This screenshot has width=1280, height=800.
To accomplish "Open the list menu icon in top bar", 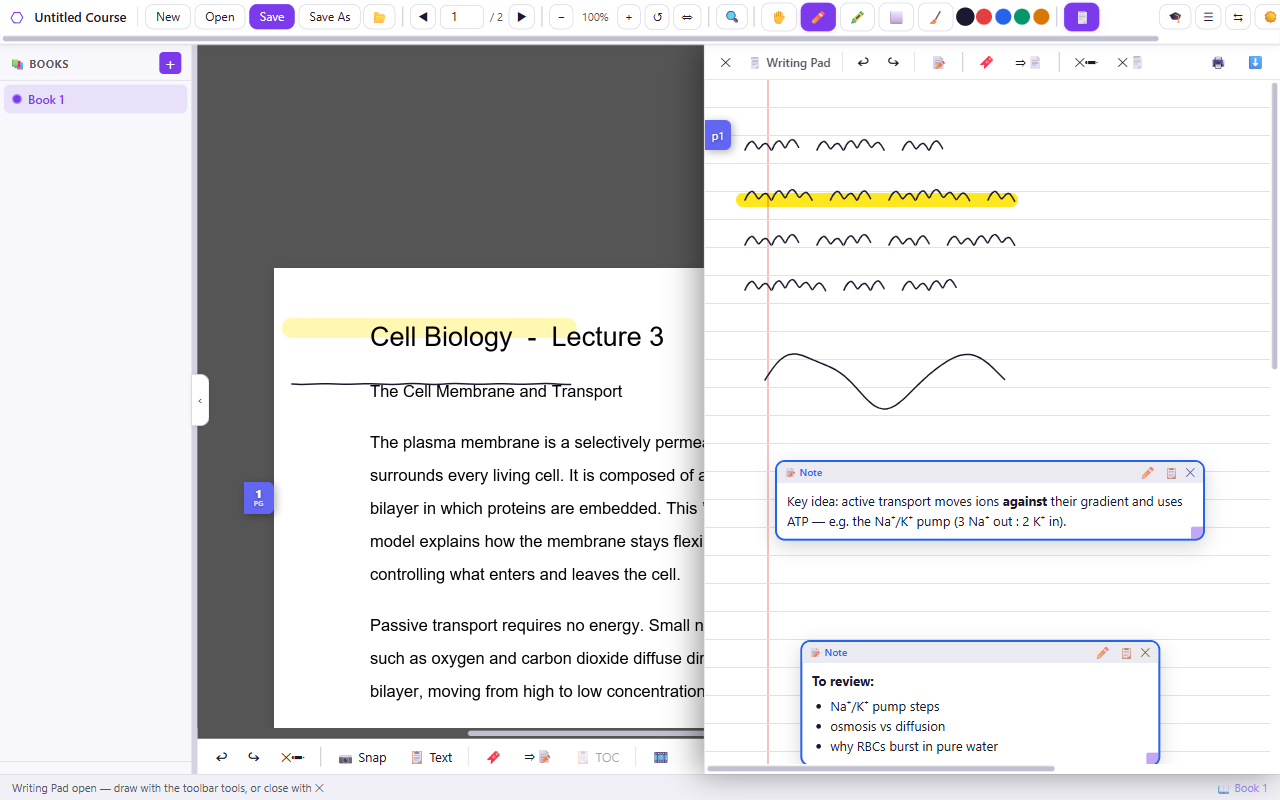I will (1208, 17).
